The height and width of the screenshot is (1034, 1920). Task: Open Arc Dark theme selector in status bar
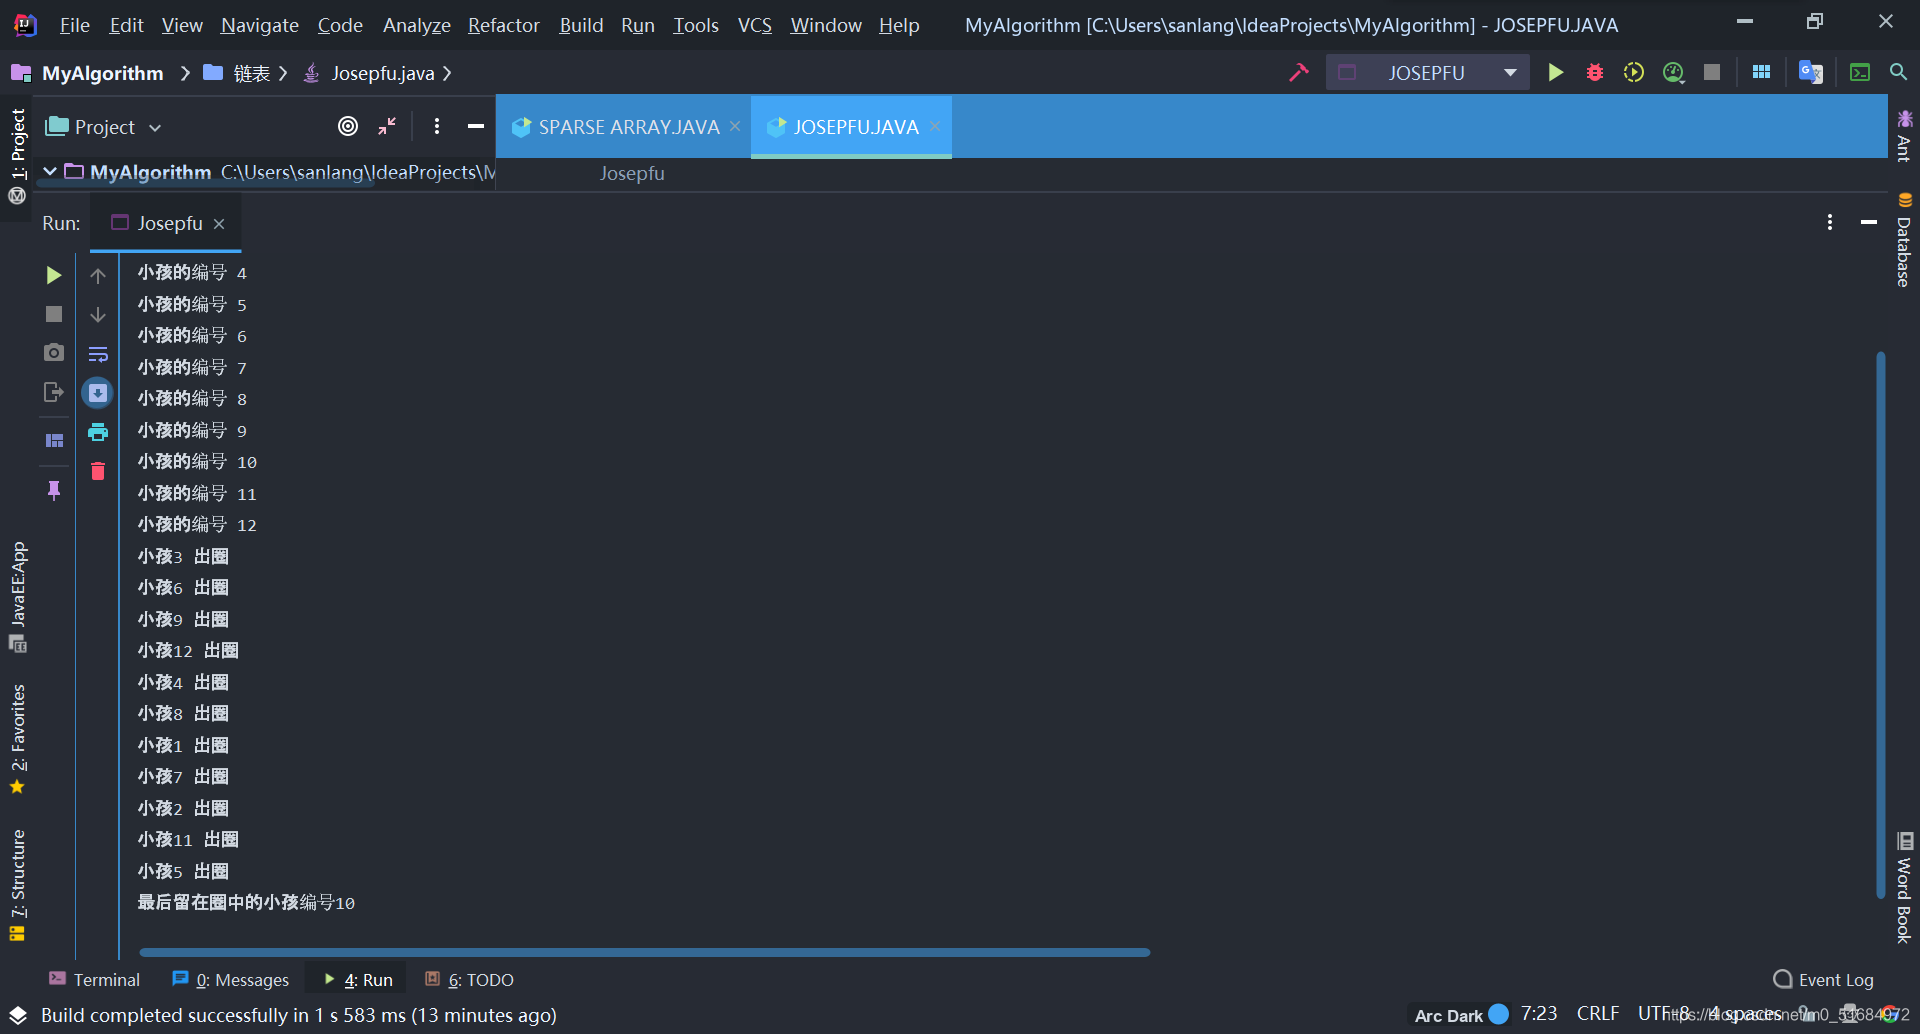(x=1461, y=1015)
